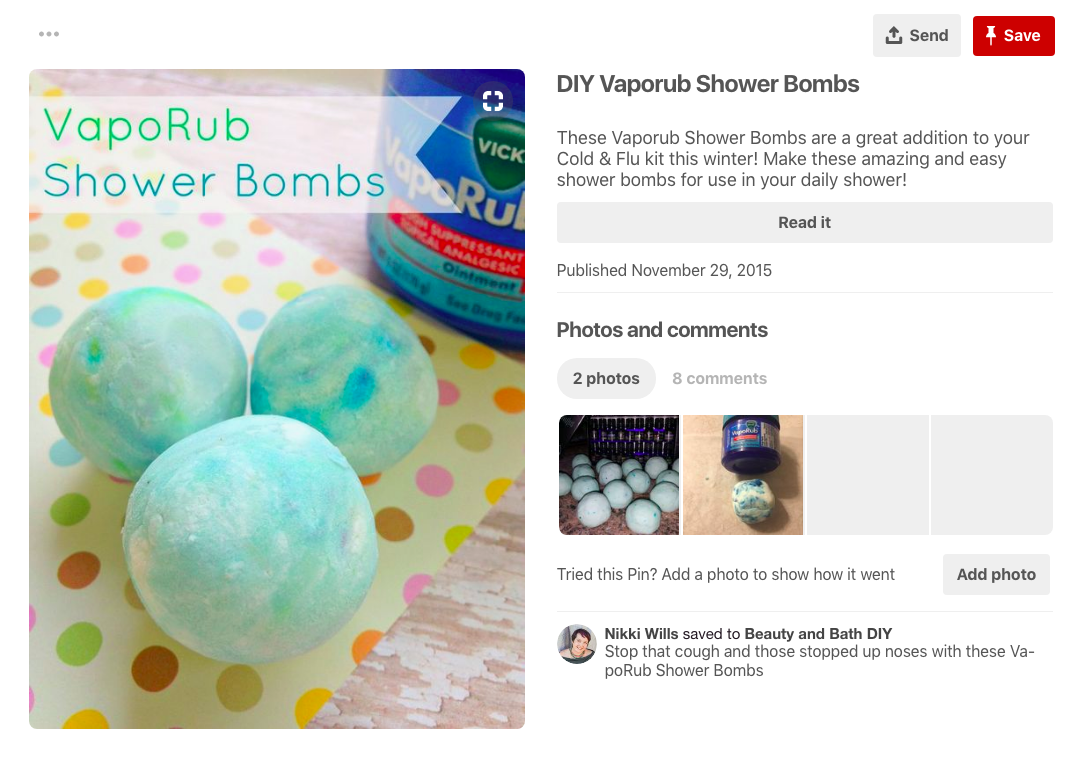The image size is (1083, 759).
Task: Open the Beauty and Bath DIY board
Action: (818, 634)
